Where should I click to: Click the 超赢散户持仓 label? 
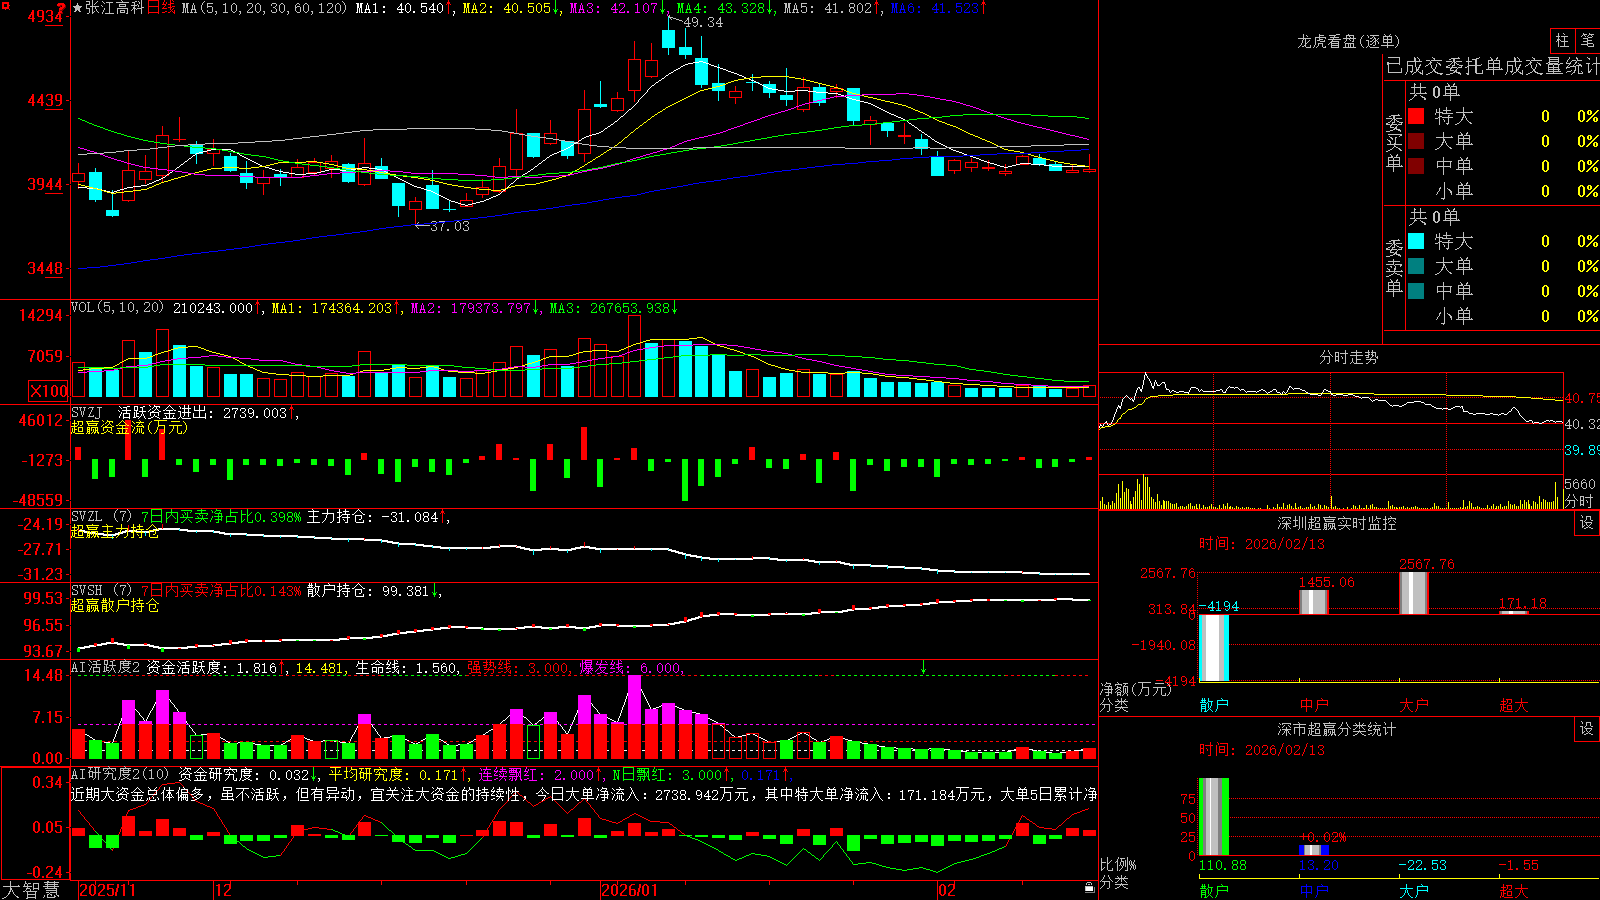(x=115, y=605)
